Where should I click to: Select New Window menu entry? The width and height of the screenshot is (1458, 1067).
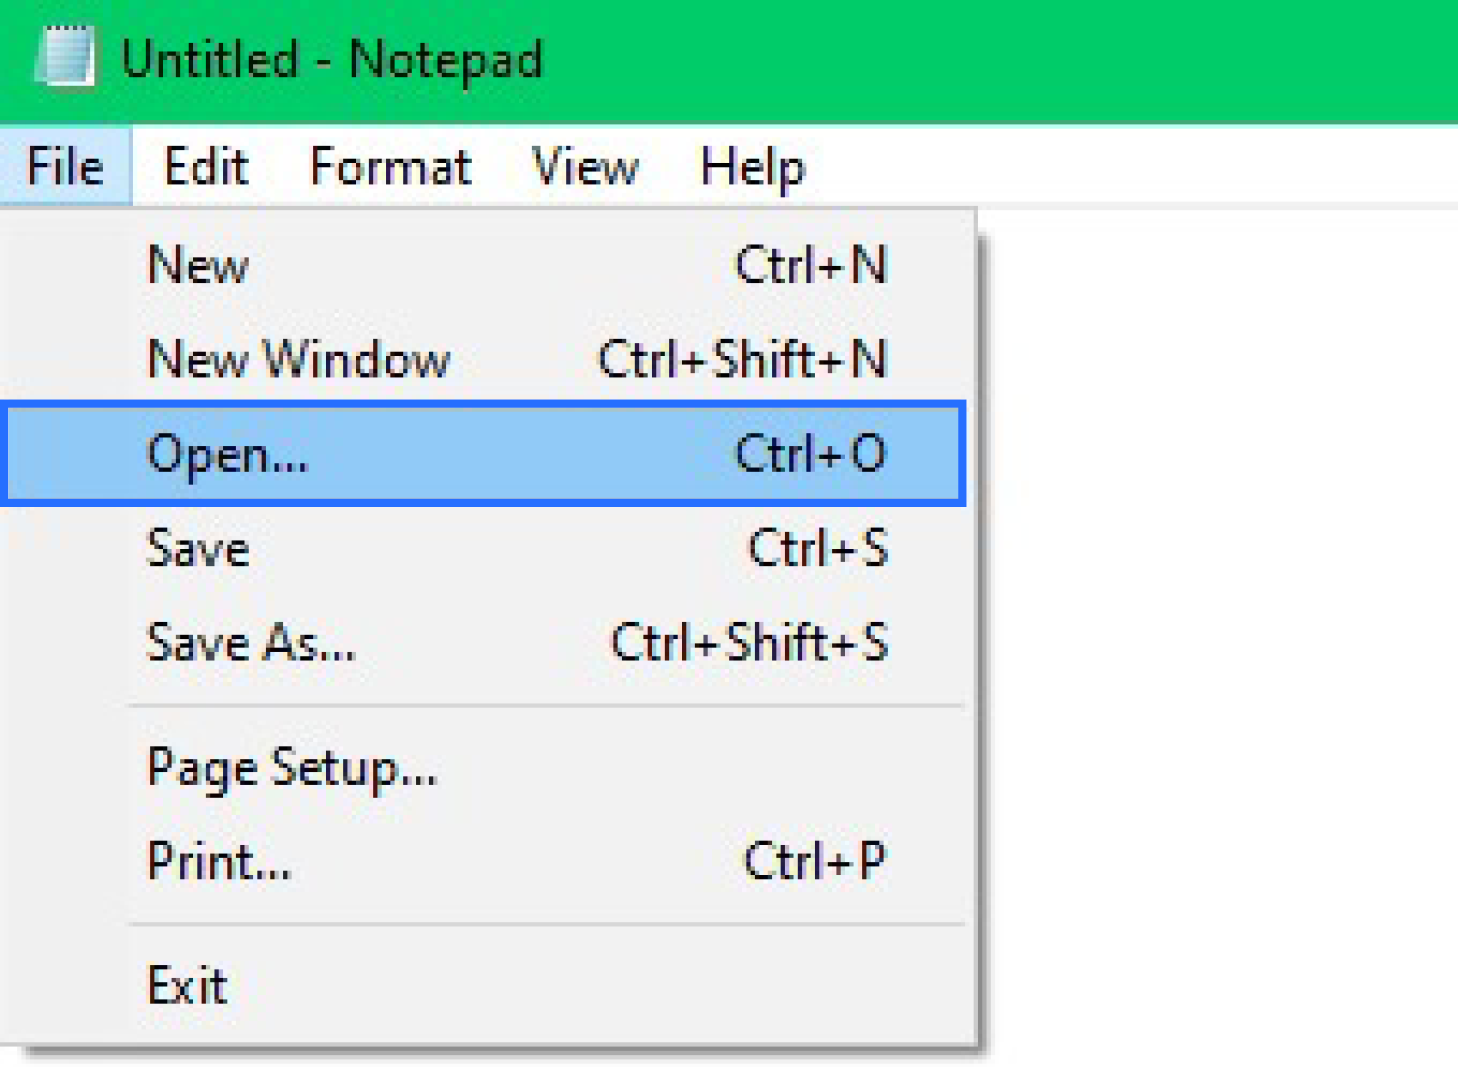click(485, 359)
